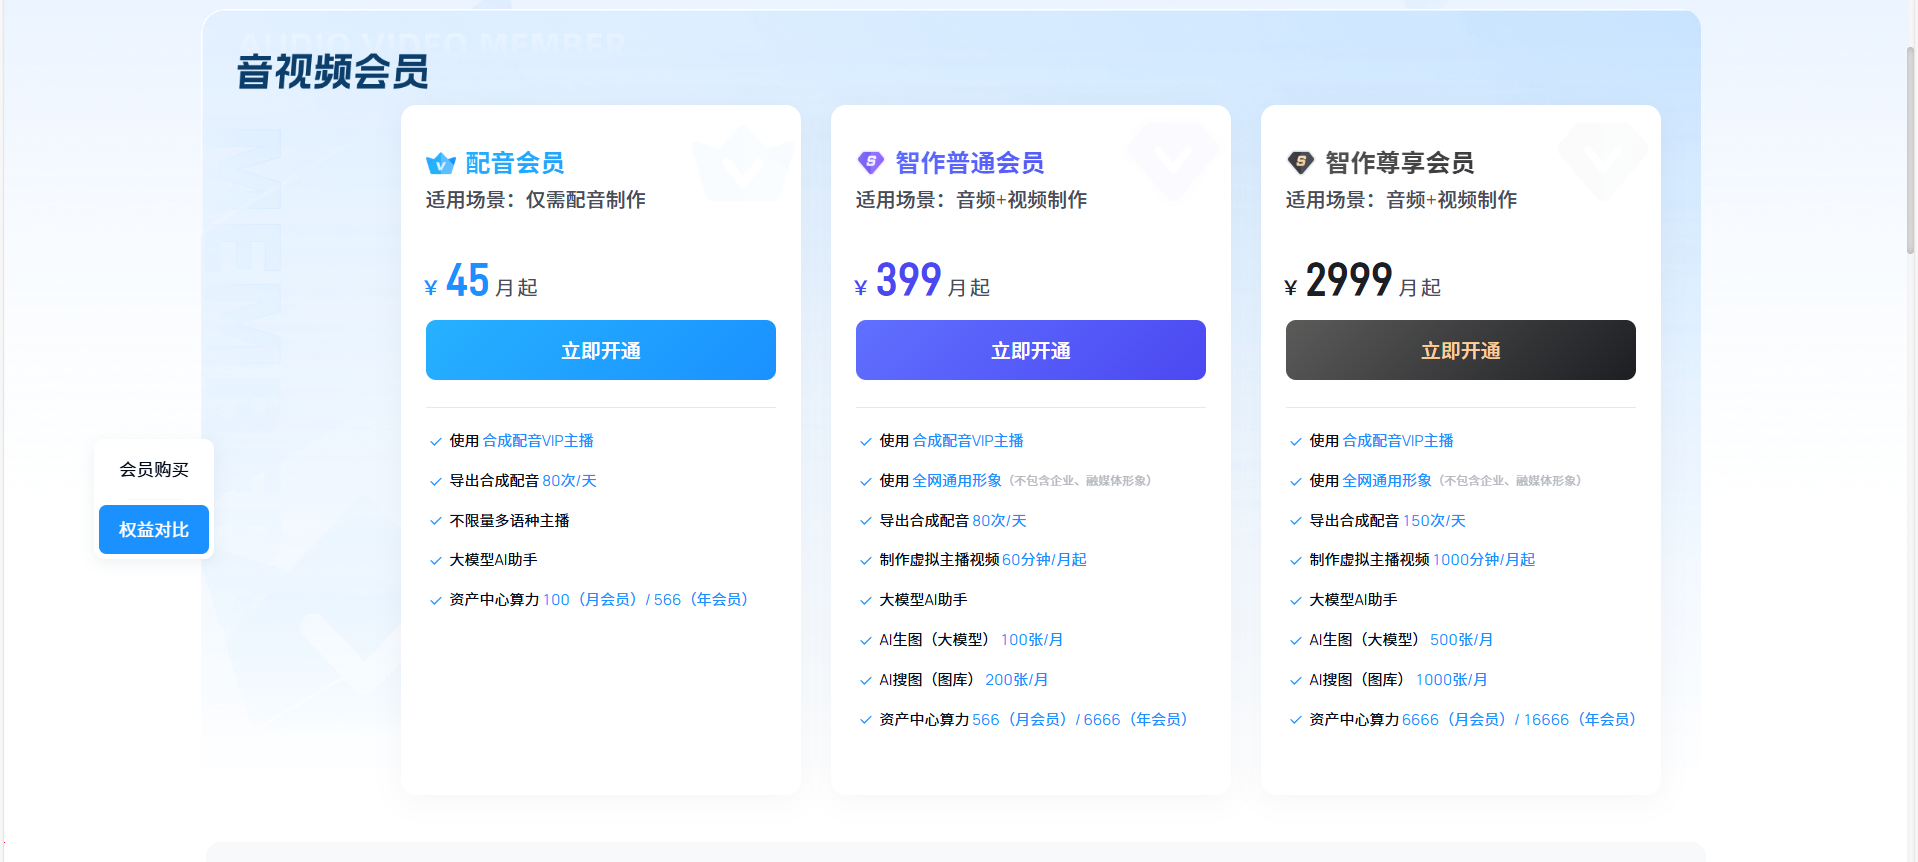Click the faded crown watermark in 配音会员 card

click(742, 164)
